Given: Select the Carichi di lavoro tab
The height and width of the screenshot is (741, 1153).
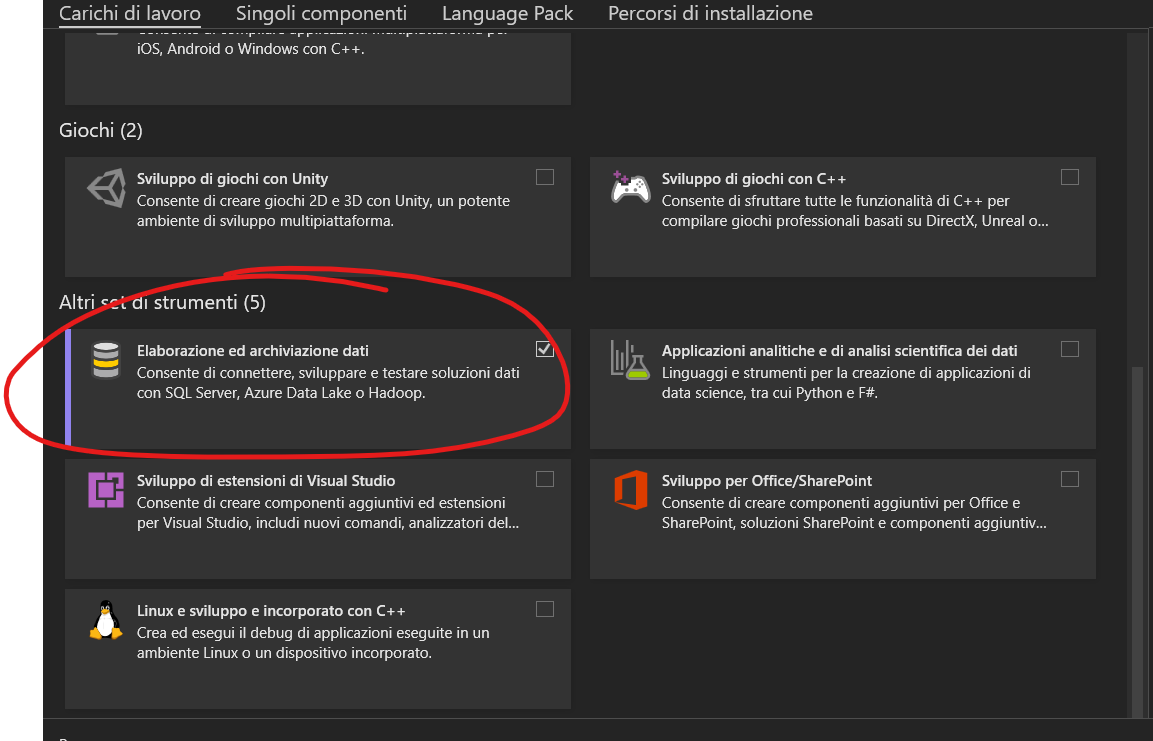Looking at the screenshot, I should tap(130, 13).
